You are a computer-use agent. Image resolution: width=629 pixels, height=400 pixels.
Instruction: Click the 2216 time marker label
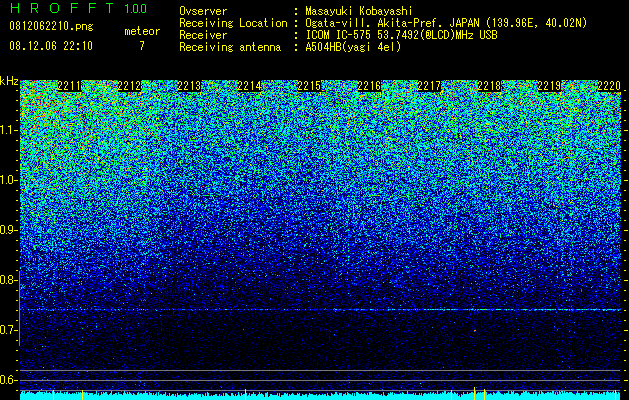pos(369,86)
